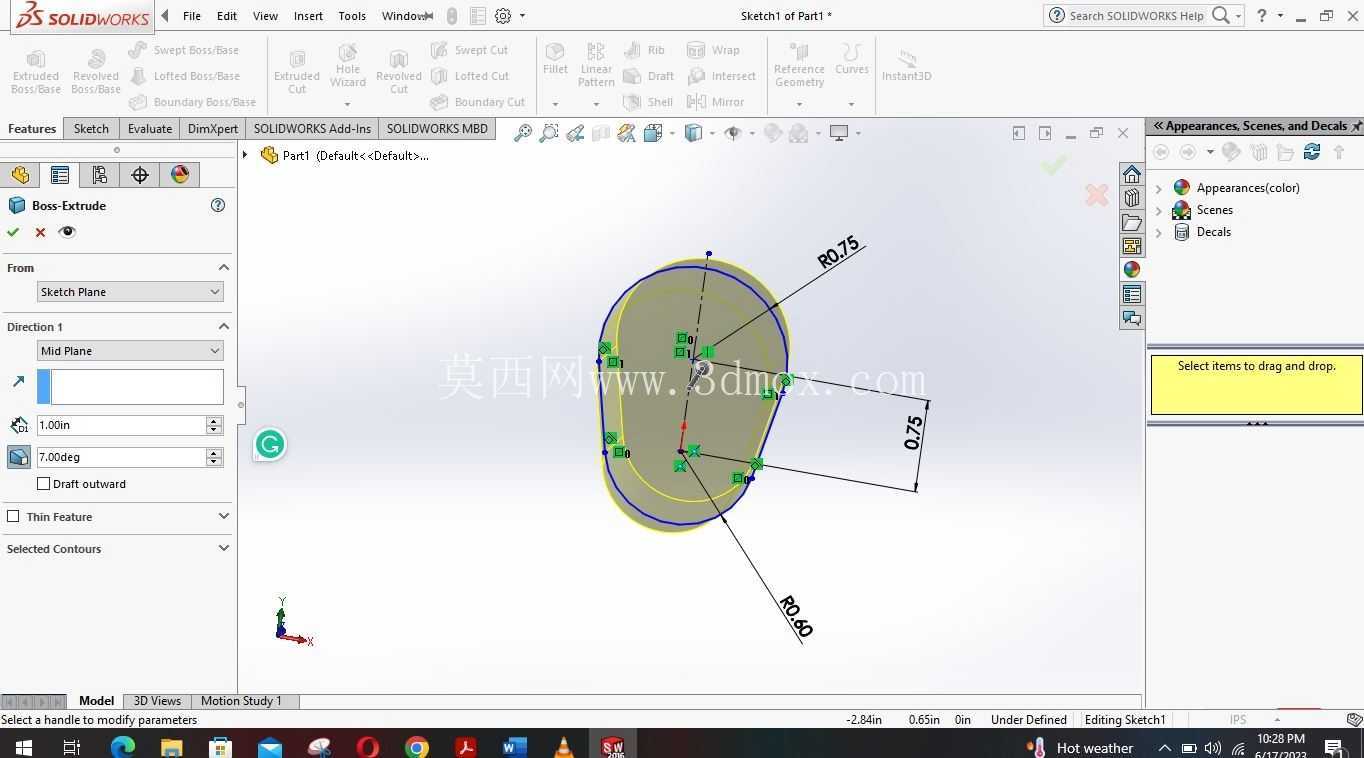This screenshot has height=758, width=1364.
Task: Open the DimXpertManager crosshair tab icon
Action: 140,175
